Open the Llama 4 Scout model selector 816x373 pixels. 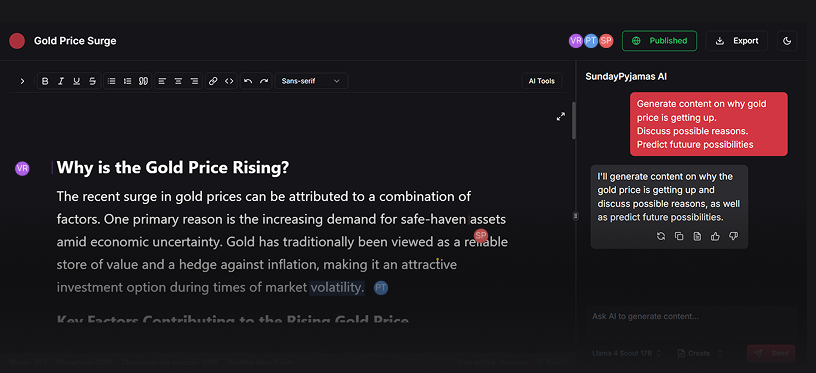[627, 353]
